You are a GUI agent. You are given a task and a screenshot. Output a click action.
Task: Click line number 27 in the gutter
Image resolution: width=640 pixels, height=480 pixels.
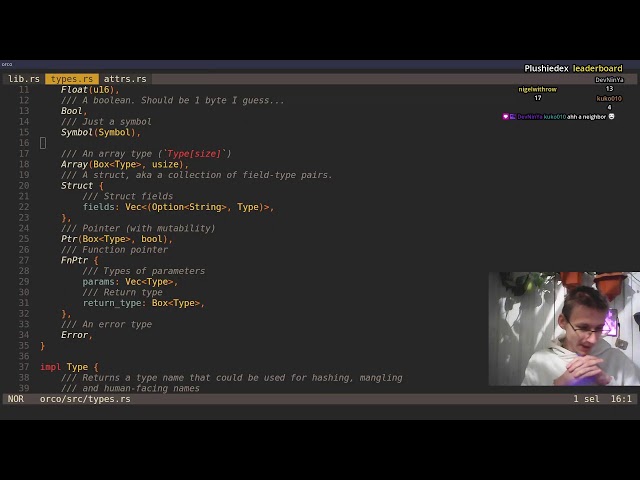(x=24, y=260)
